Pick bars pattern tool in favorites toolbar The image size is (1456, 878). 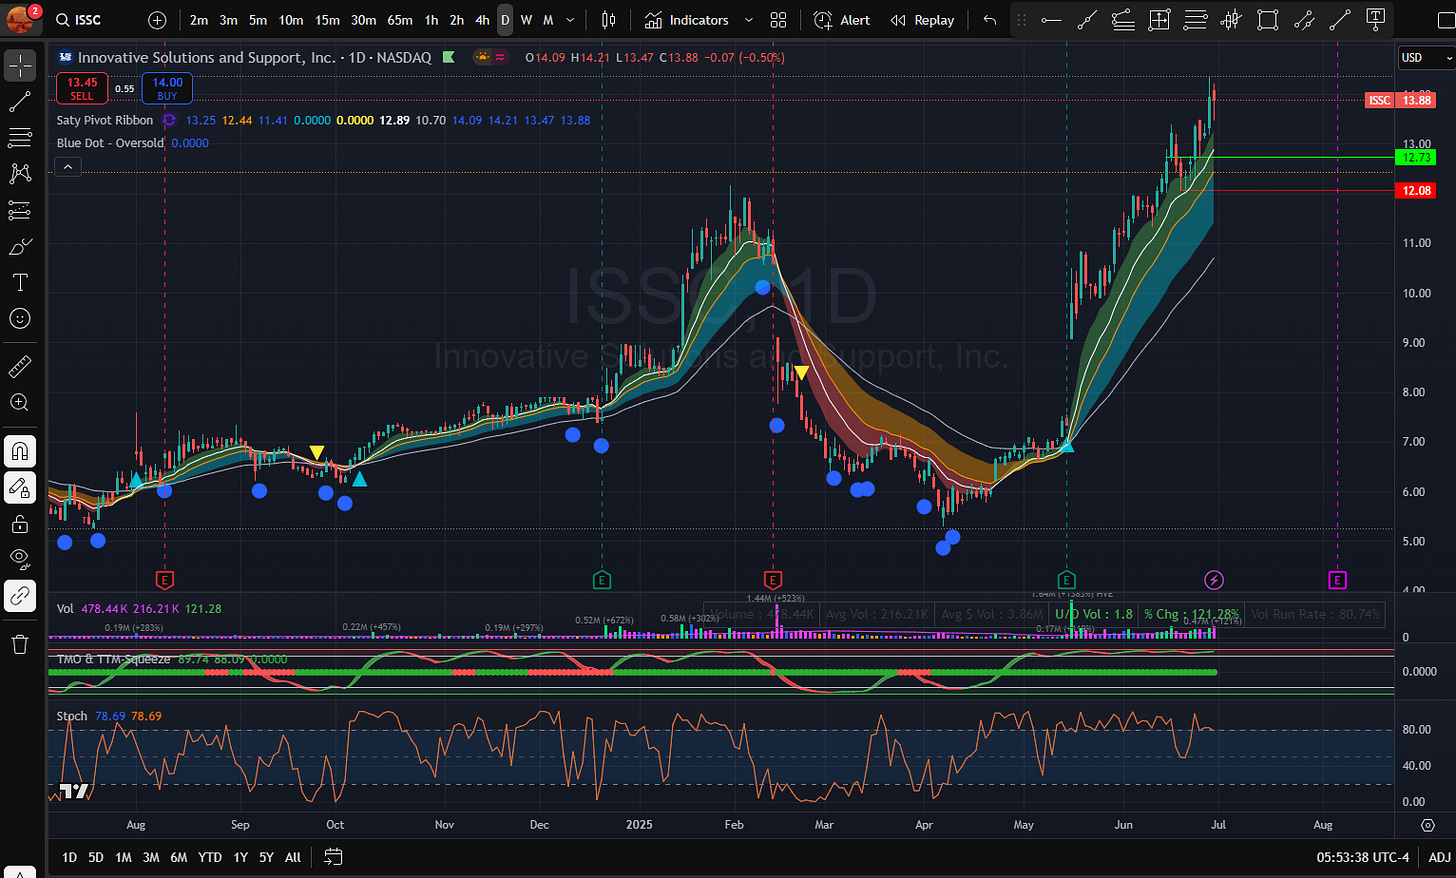click(1232, 20)
